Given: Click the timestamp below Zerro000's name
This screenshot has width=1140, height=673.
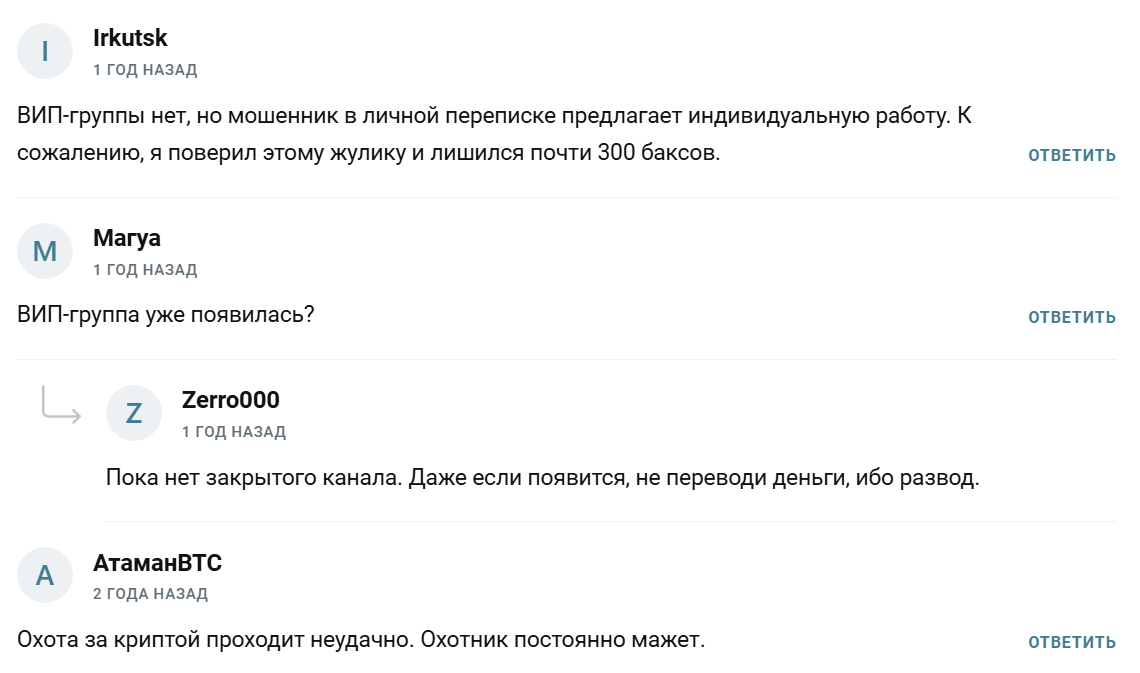Looking at the screenshot, I should [235, 431].
